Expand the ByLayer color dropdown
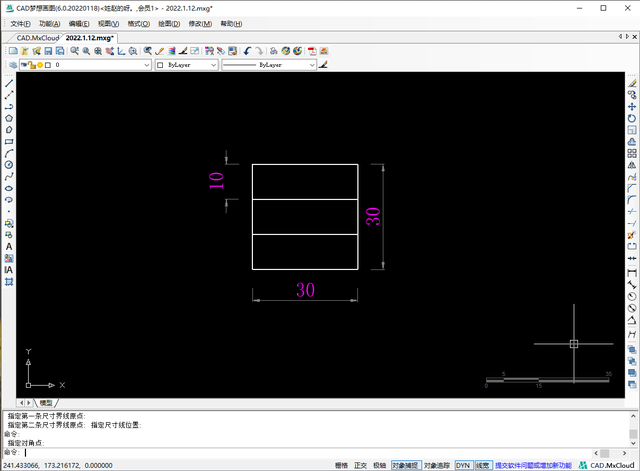Image resolution: width=640 pixels, height=471 pixels. tap(213, 65)
